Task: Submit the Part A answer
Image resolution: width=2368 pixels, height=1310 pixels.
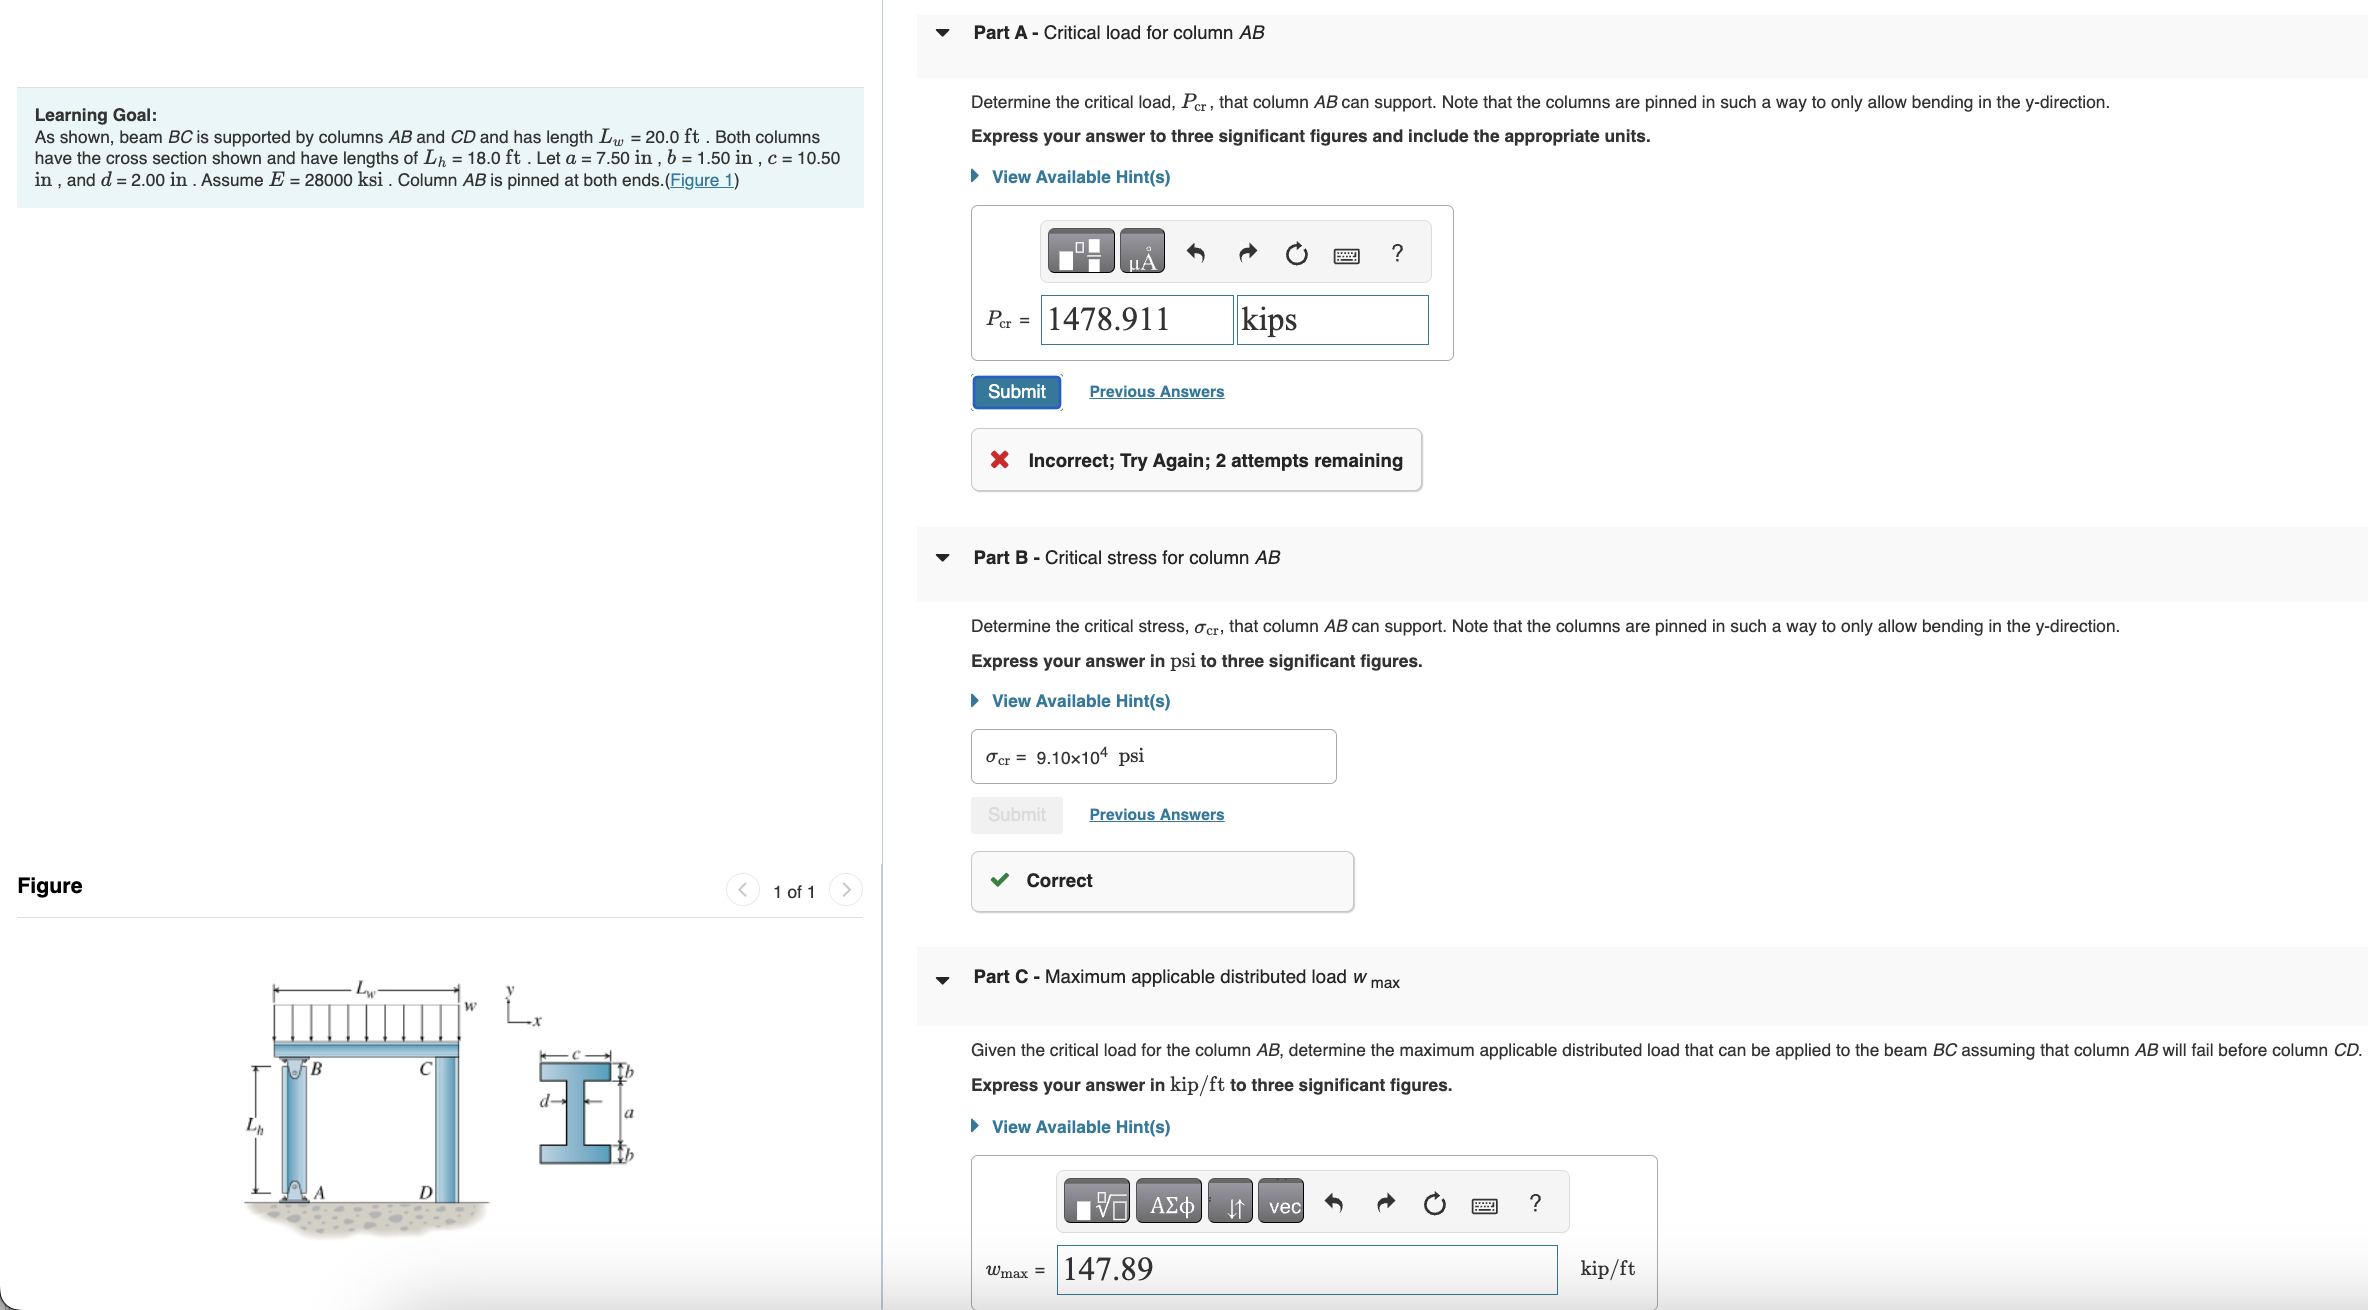Action: 1015,391
